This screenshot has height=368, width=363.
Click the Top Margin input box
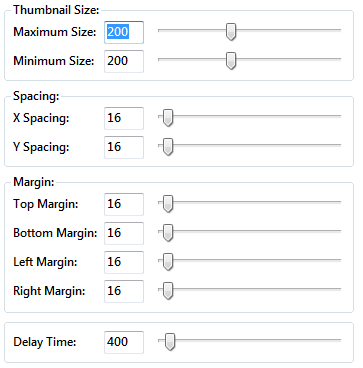tap(124, 204)
